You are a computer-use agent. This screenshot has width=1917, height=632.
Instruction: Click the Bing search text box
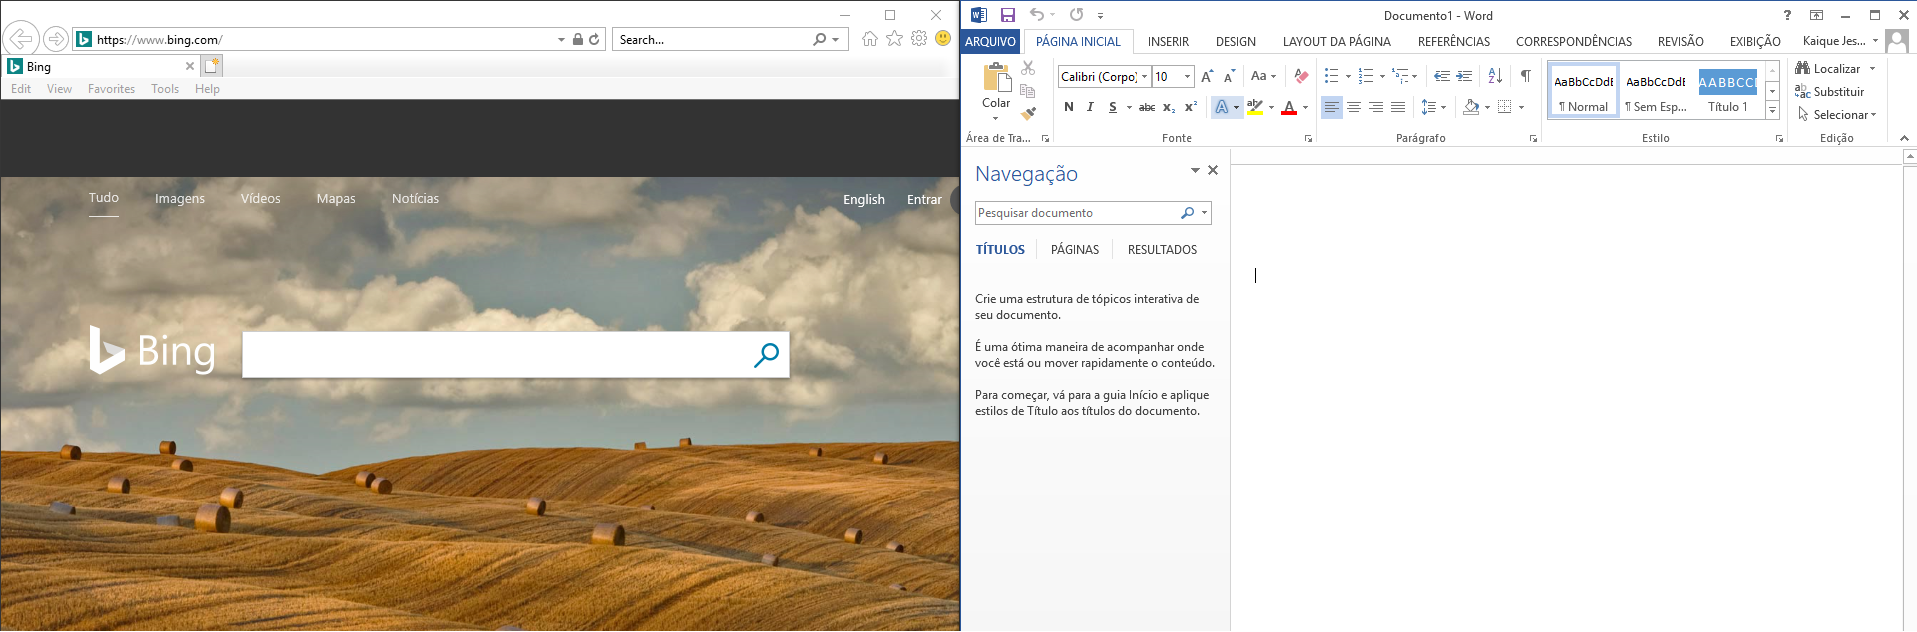(x=495, y=355)
